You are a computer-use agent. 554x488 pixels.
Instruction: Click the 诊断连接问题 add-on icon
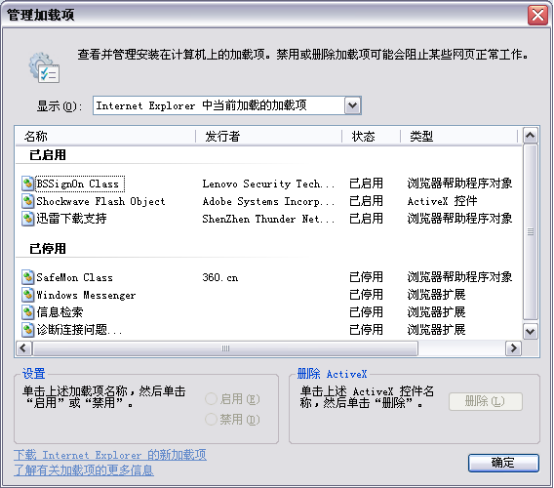coord(28,330)
